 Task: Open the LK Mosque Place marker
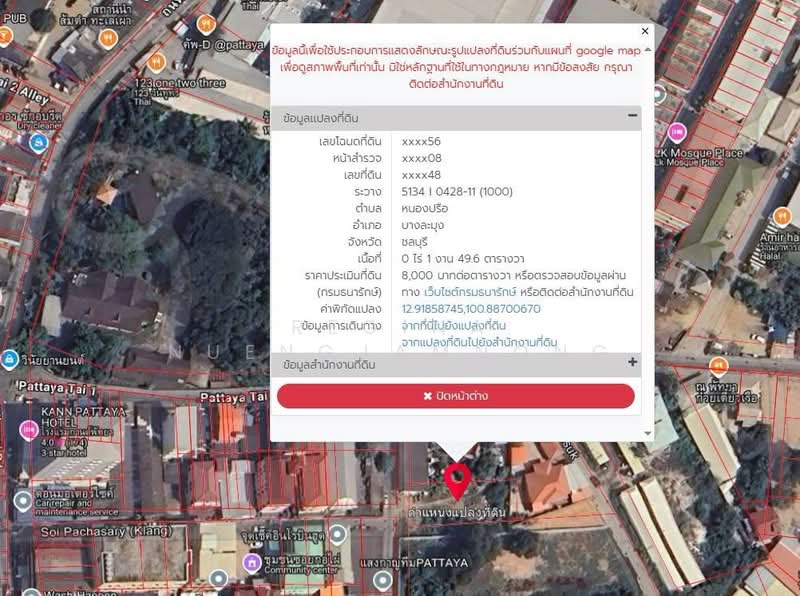678,130
